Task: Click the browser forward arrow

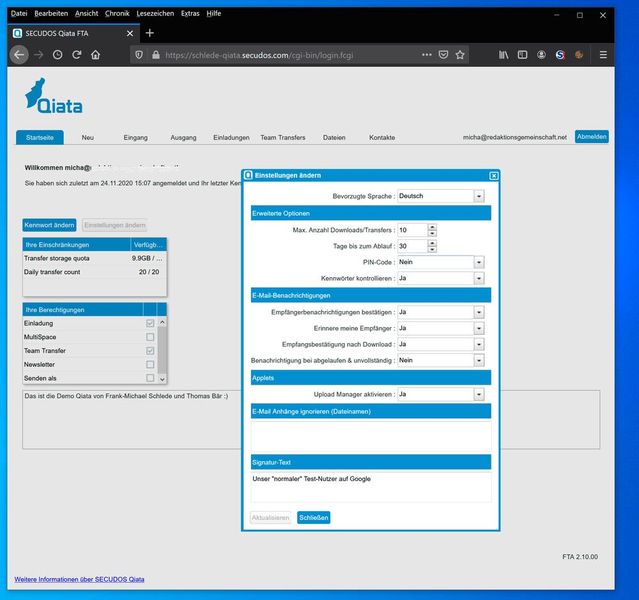Action: pyautogui.click(x=39, y=55)
